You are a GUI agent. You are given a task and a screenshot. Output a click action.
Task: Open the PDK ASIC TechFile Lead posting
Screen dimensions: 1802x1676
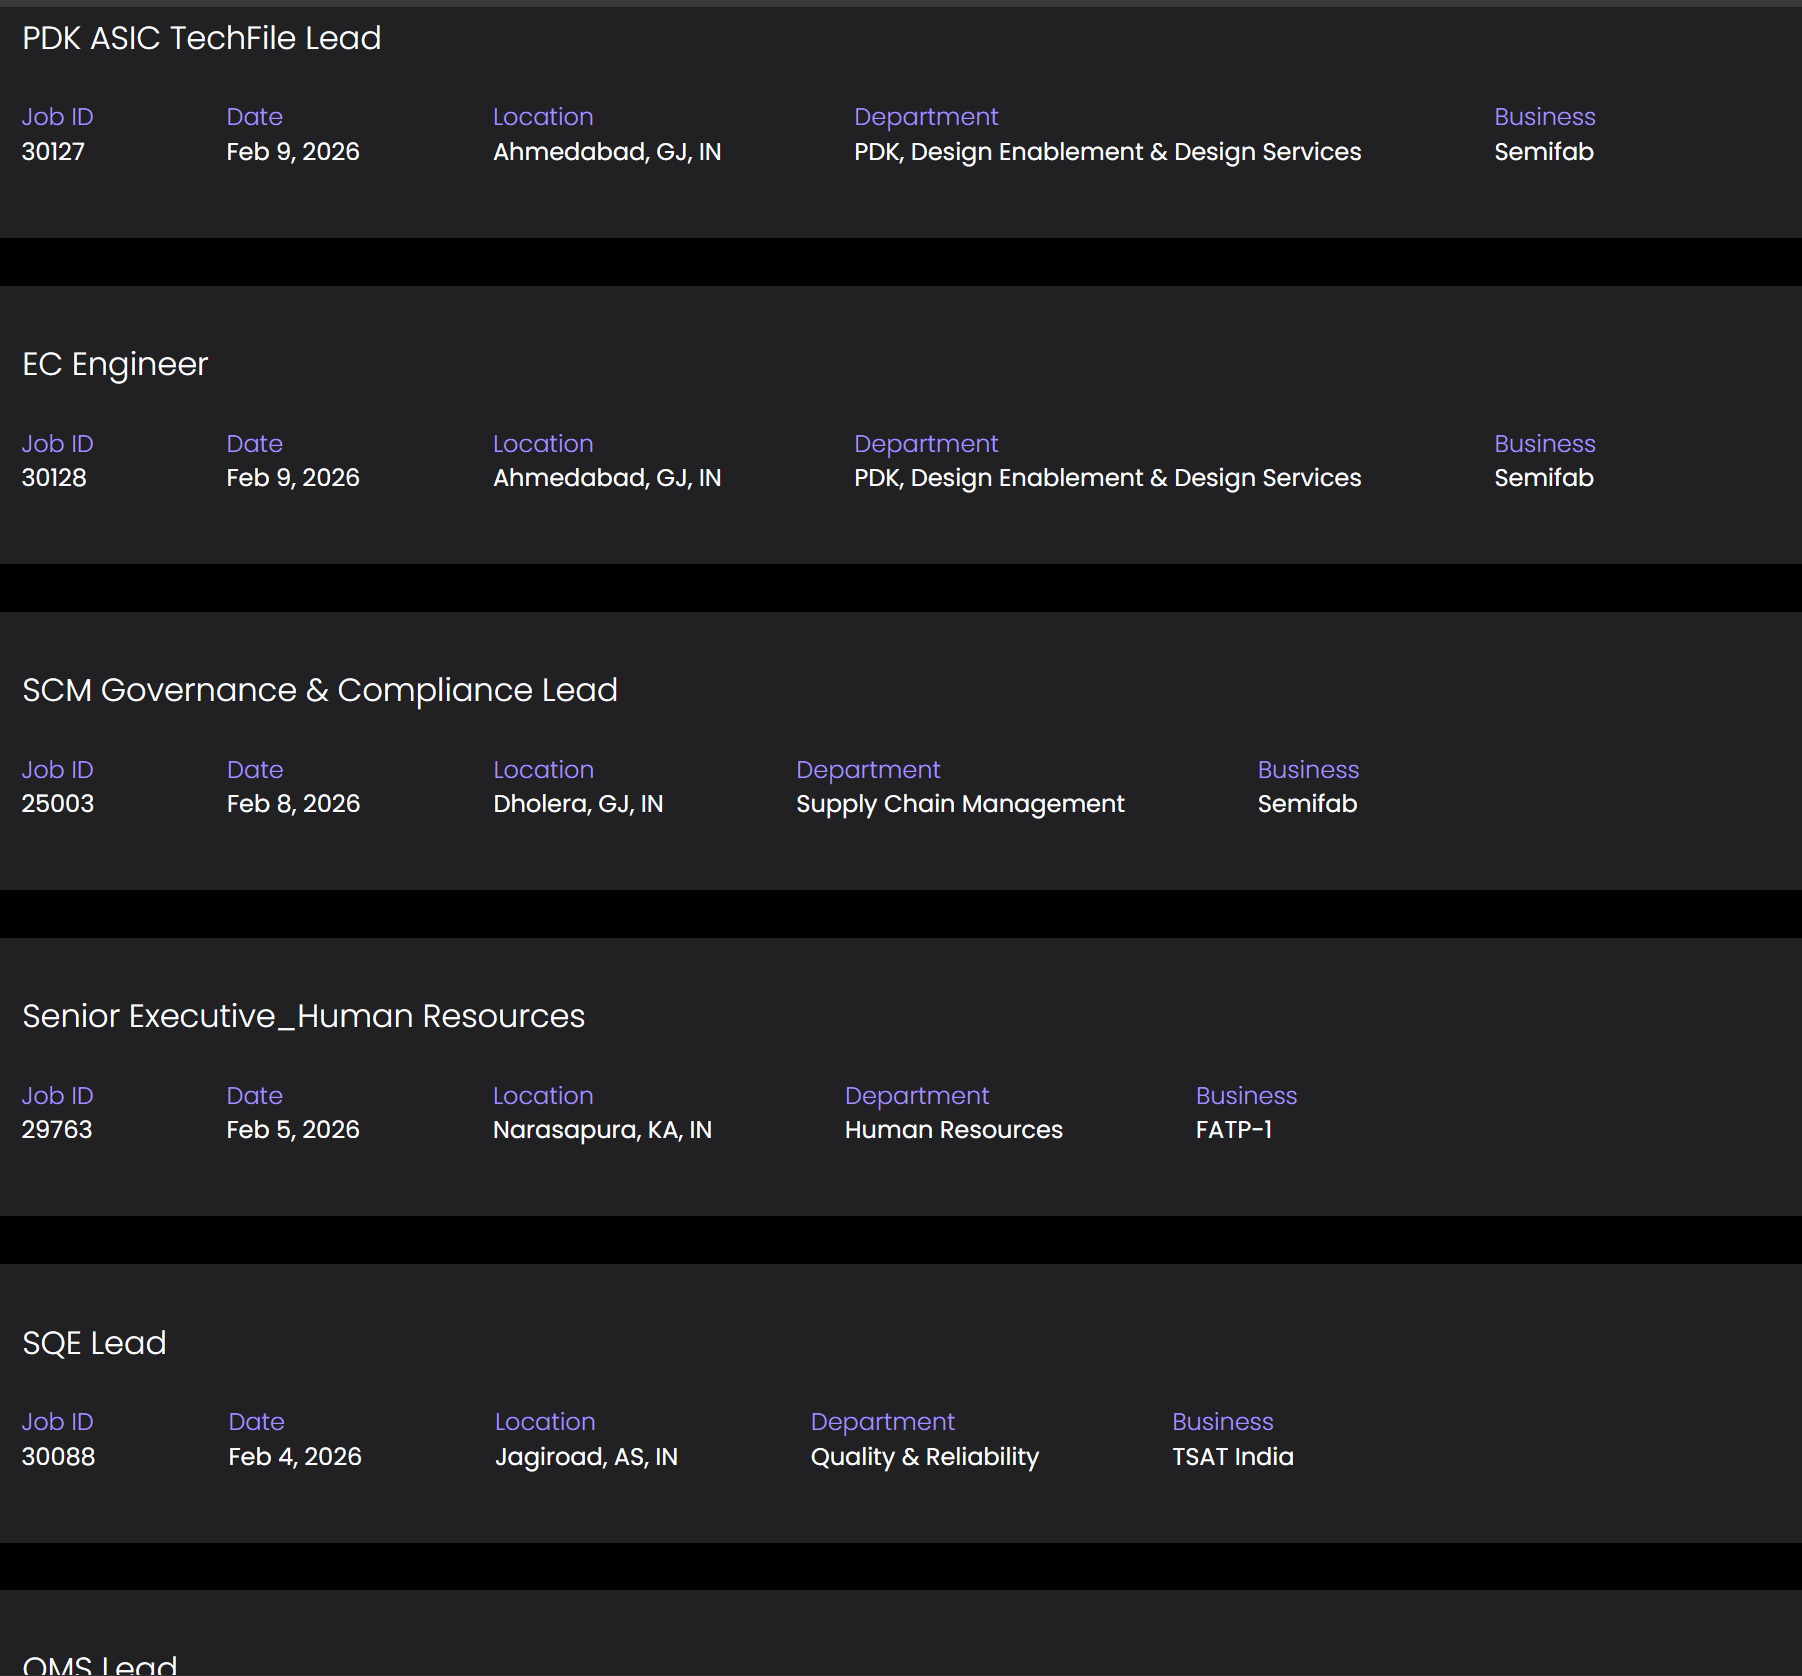click(x=201, y=38)
